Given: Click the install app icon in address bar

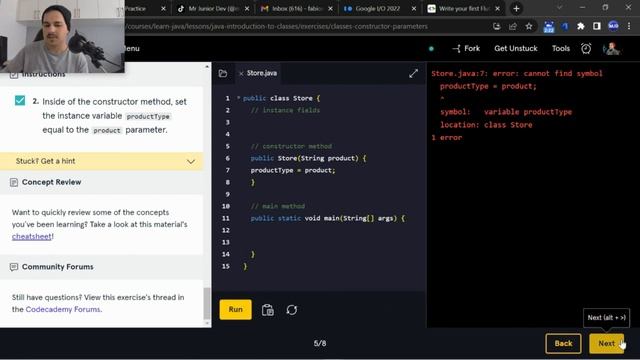Looking at the screenshot, I should (496, 27).
